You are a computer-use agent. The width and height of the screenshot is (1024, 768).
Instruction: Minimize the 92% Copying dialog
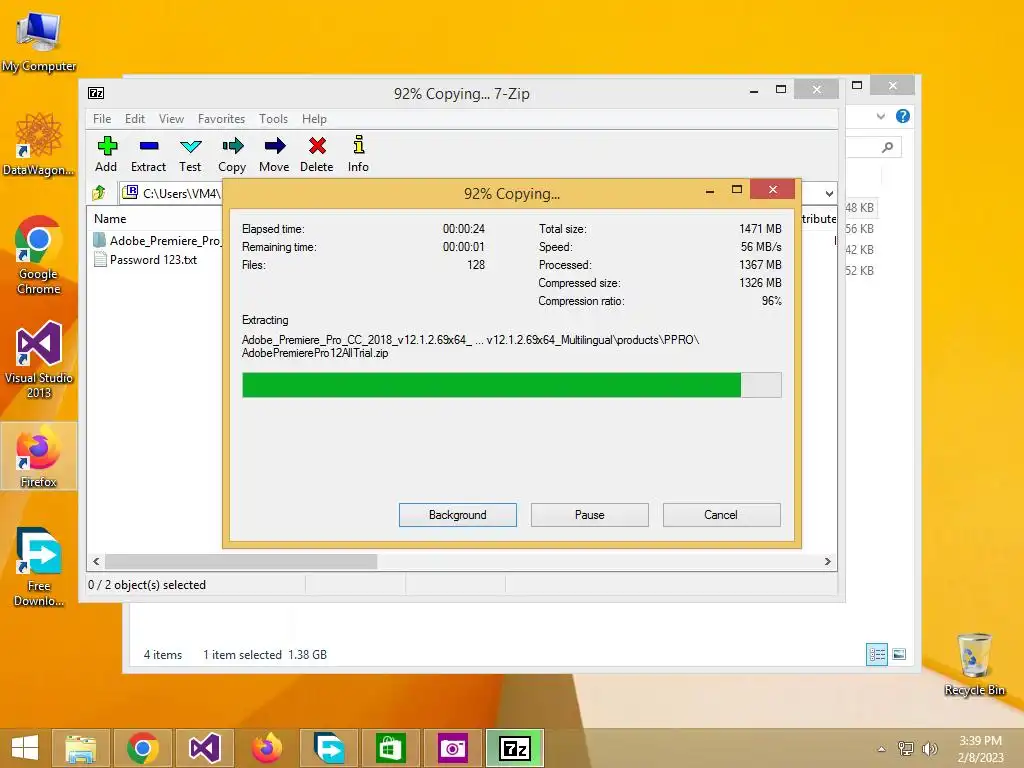pos(710,191)
